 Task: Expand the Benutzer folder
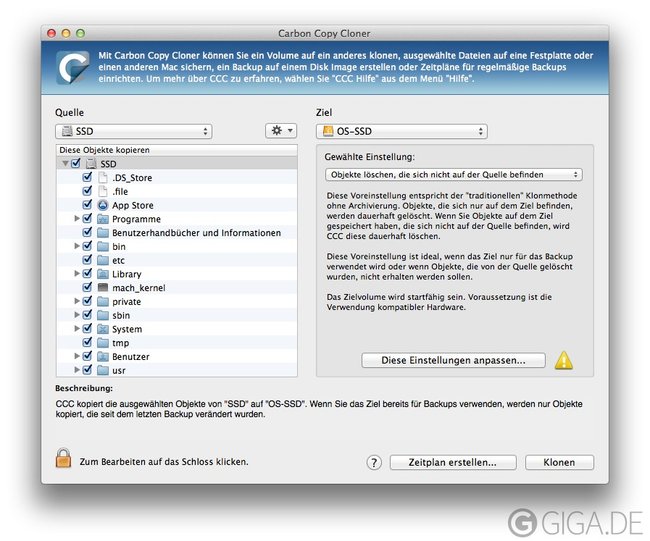point(77,356)
